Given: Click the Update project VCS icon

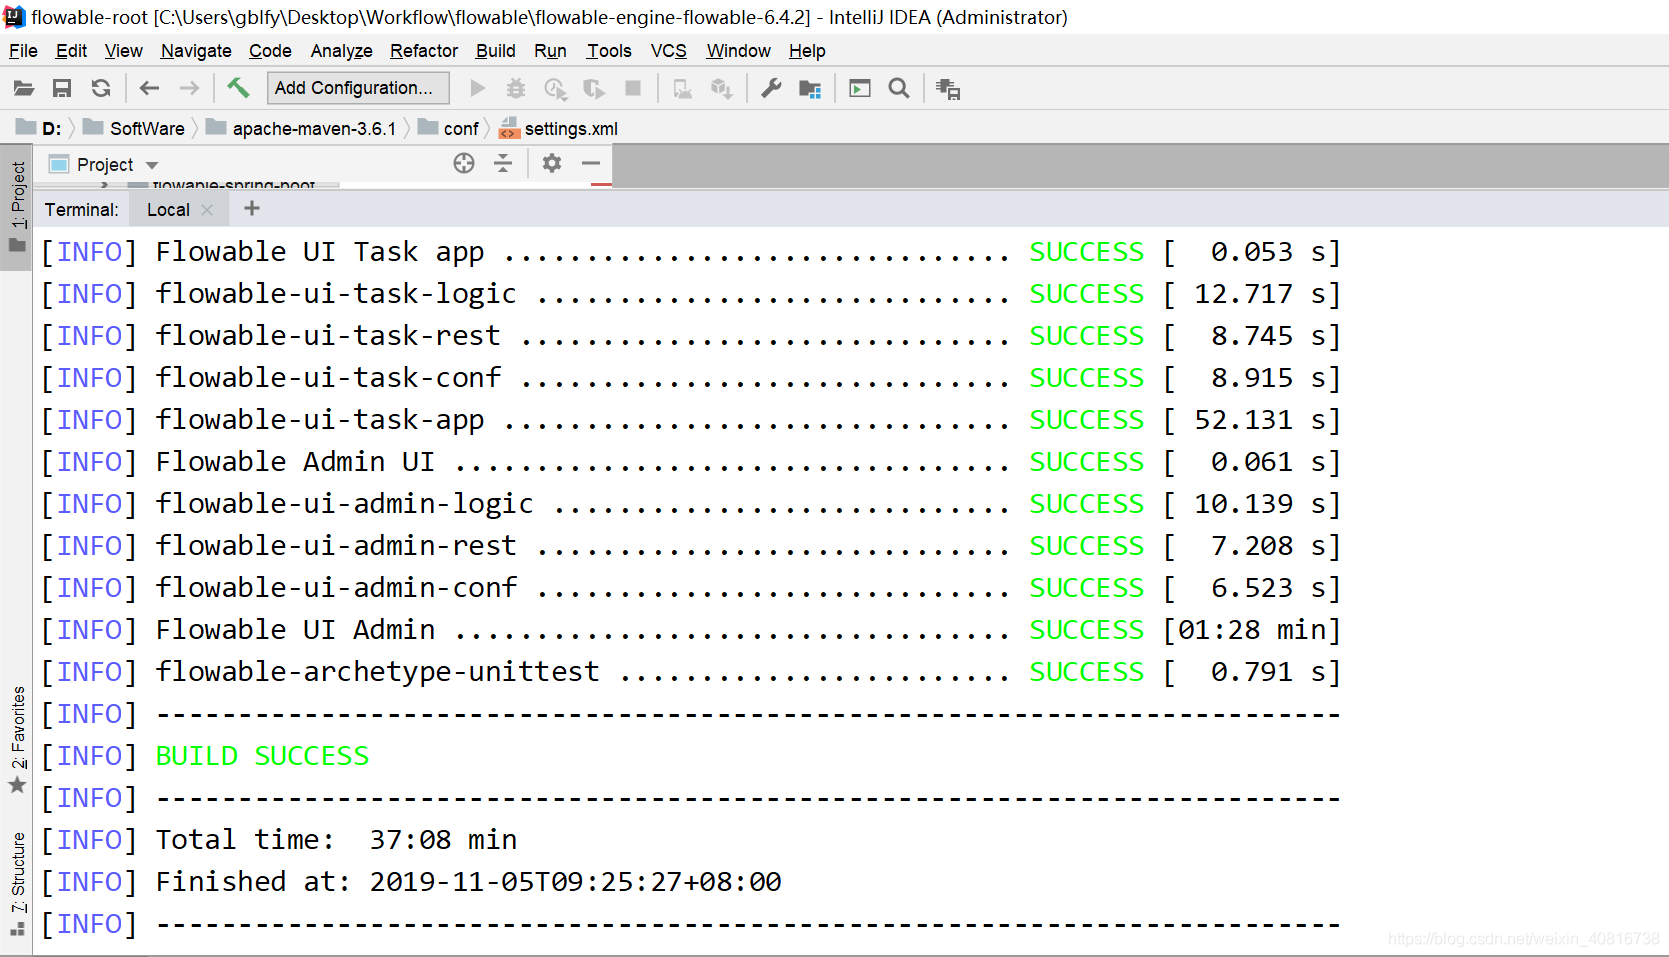Looking at the screenshot, I should click(683, 89).
